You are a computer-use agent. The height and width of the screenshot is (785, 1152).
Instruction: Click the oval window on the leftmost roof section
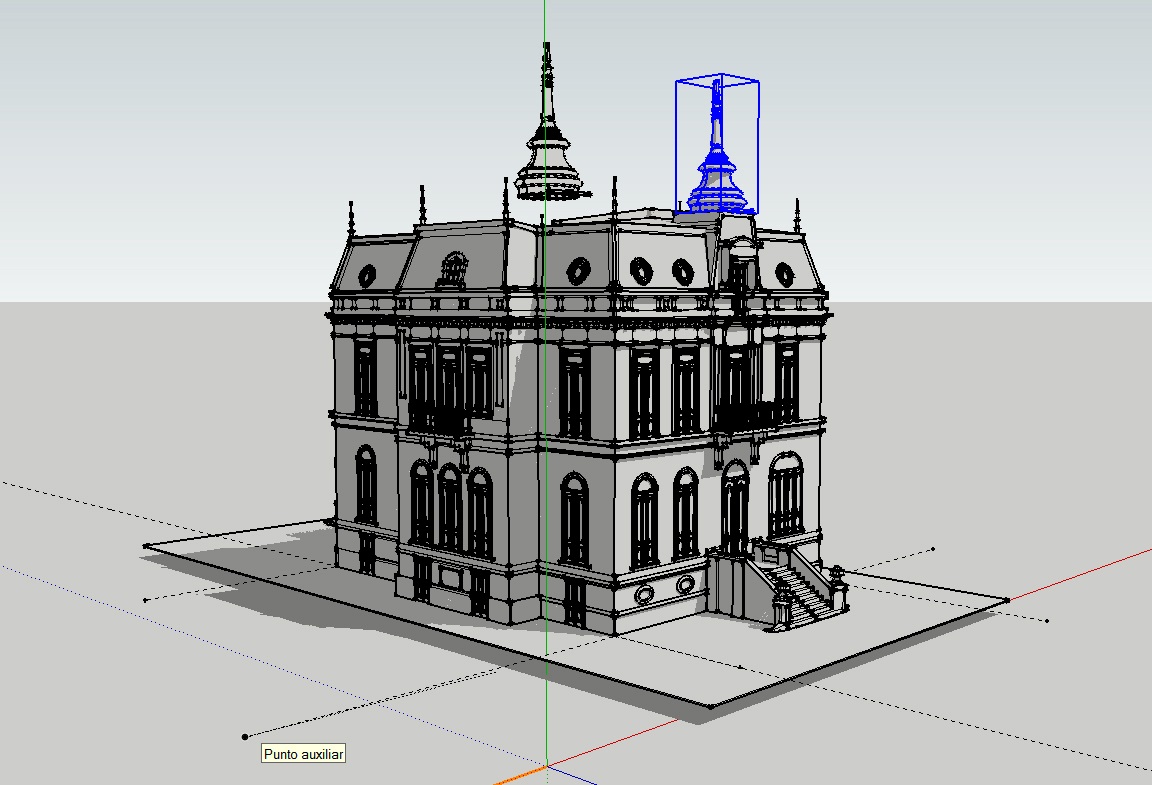pyautogui.click(x=367, y=275)
